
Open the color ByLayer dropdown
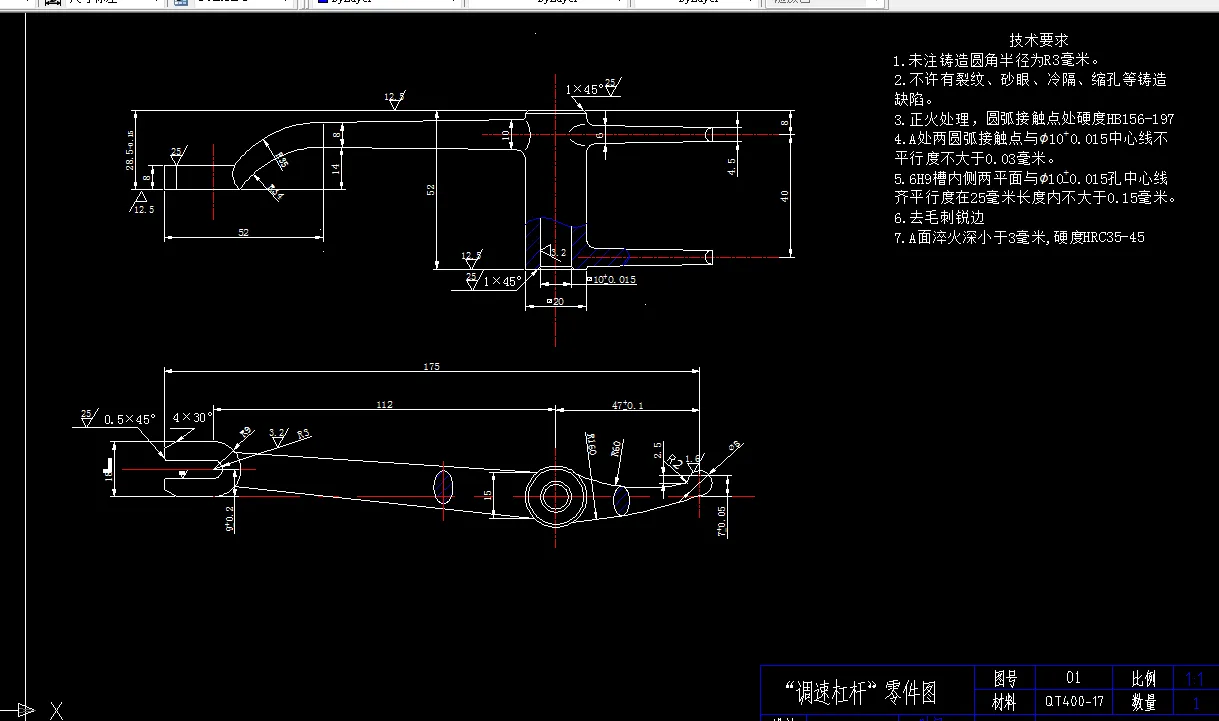[x=452, y=5]
